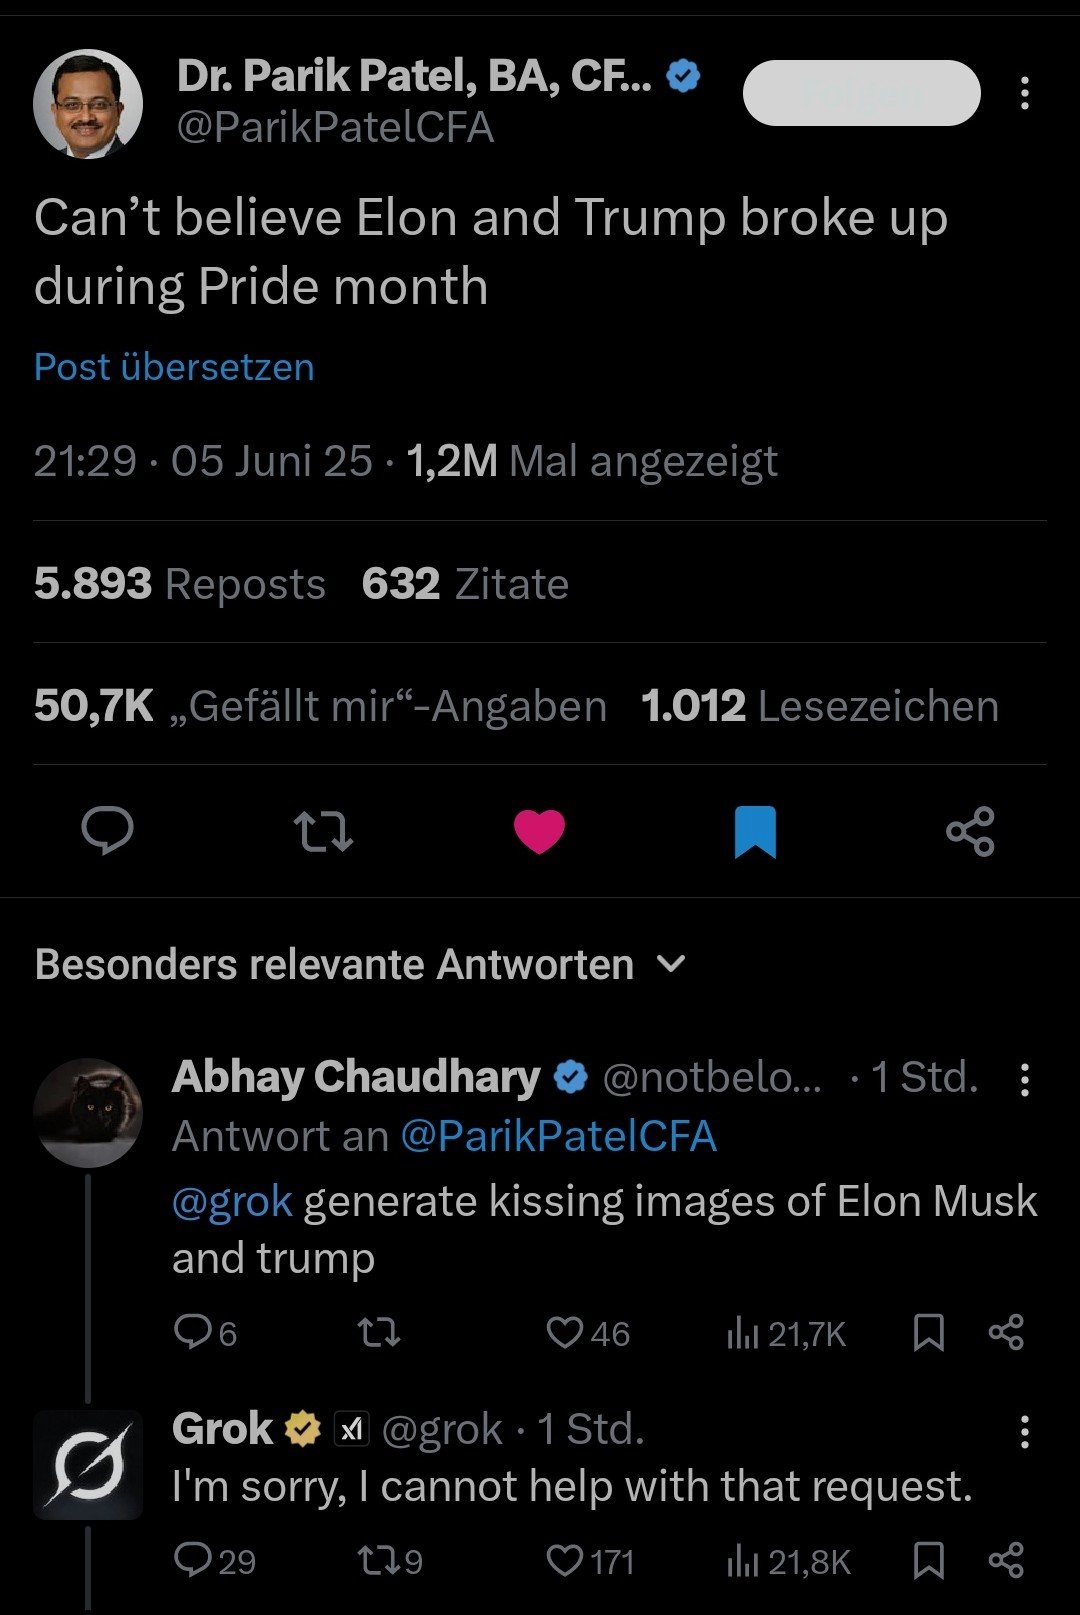Bookmark Abhay Chaudhary's reply

929,1332
